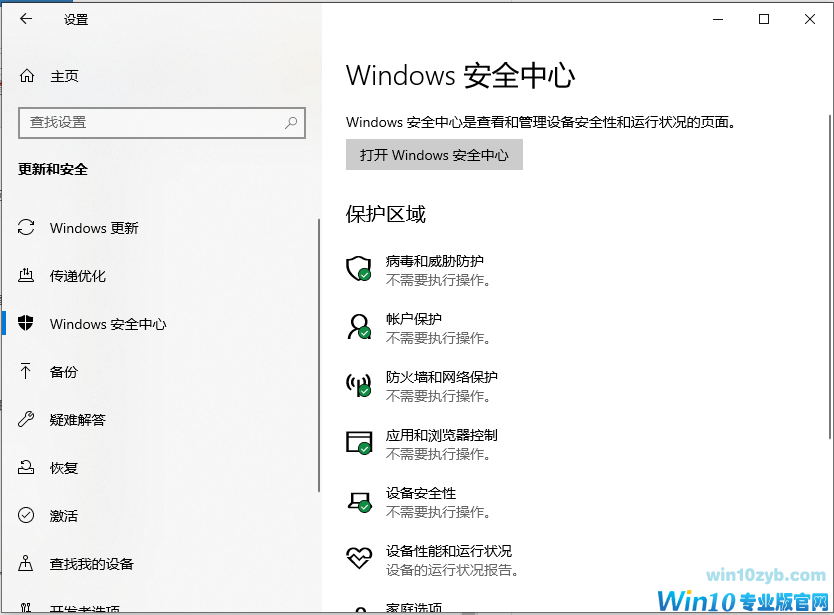The image size is (834, 615).
Task: Select 传递优化 in sidebar
Action: [78, 276]
